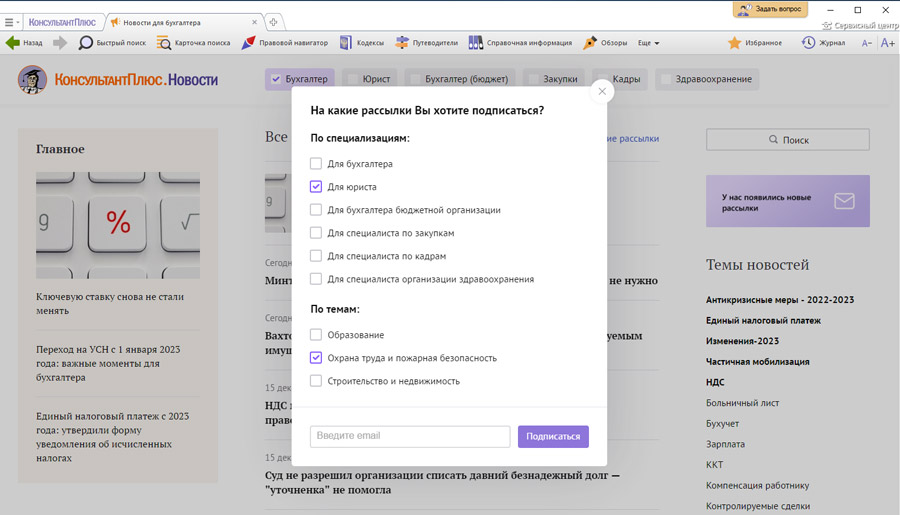This screenshot has width=900, height=515.
Task: Open the hamburger menu dropdown at top-left
Action: pos(10,22)
